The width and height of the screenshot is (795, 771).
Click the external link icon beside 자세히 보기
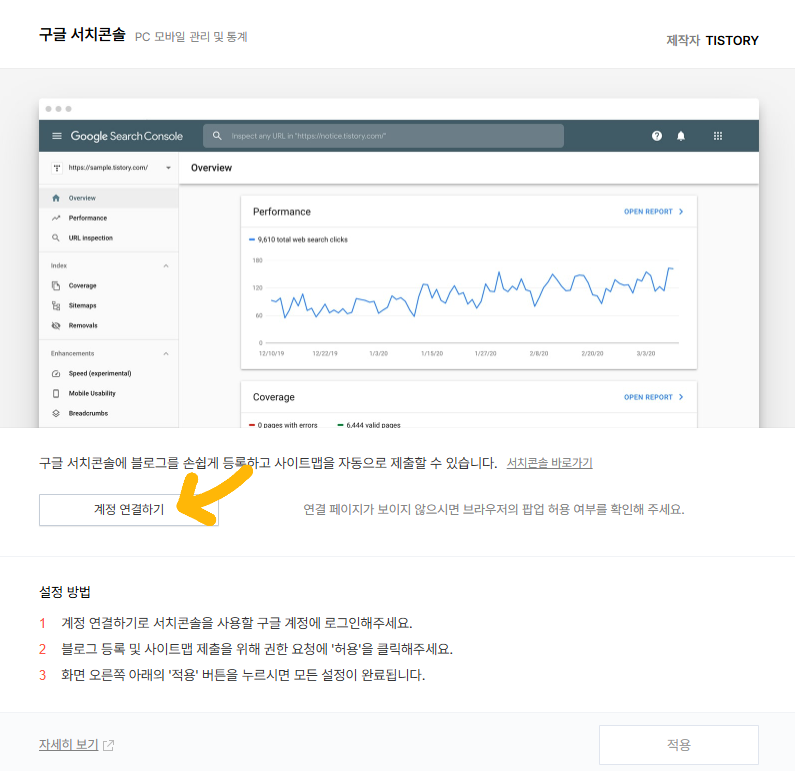point(109,745)
